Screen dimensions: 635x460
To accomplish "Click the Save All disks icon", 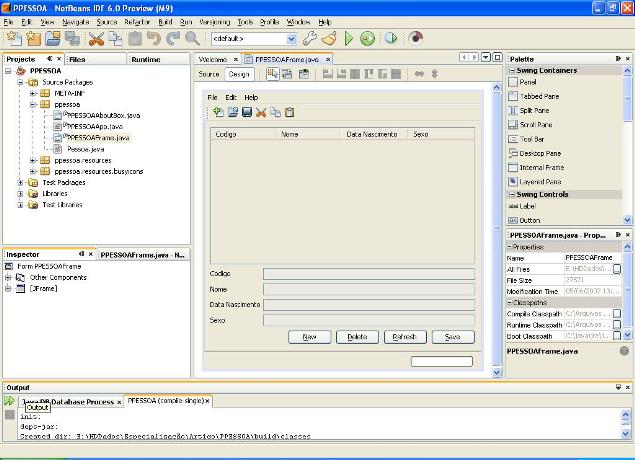I will coord(72,38).
